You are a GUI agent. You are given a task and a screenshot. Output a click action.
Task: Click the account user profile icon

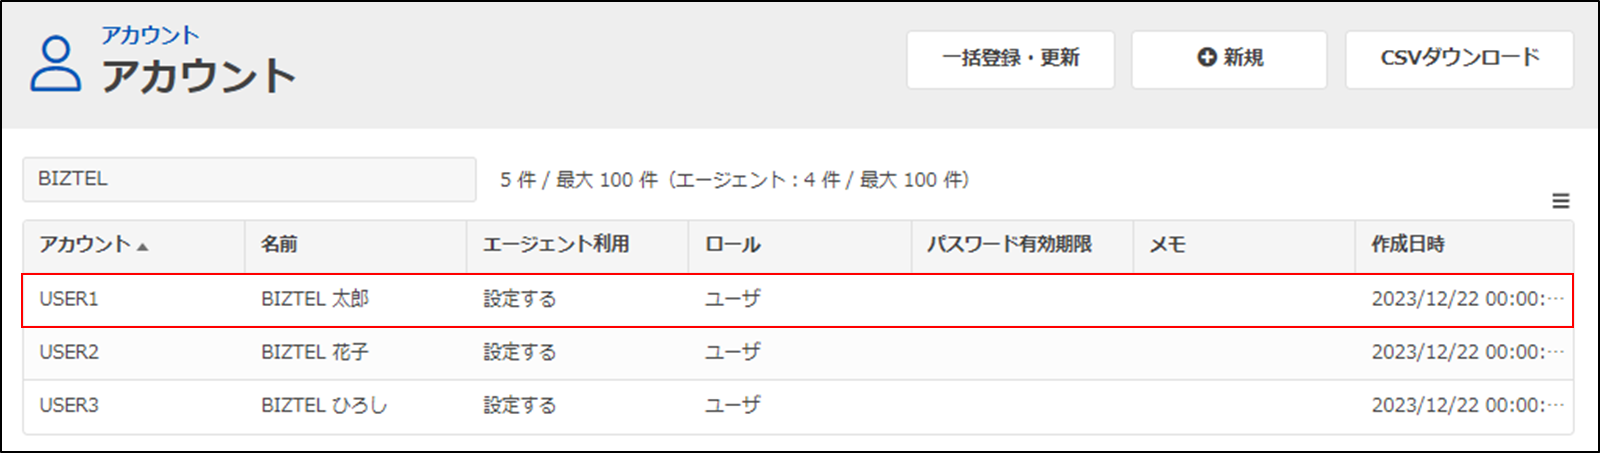coord(55,64)
